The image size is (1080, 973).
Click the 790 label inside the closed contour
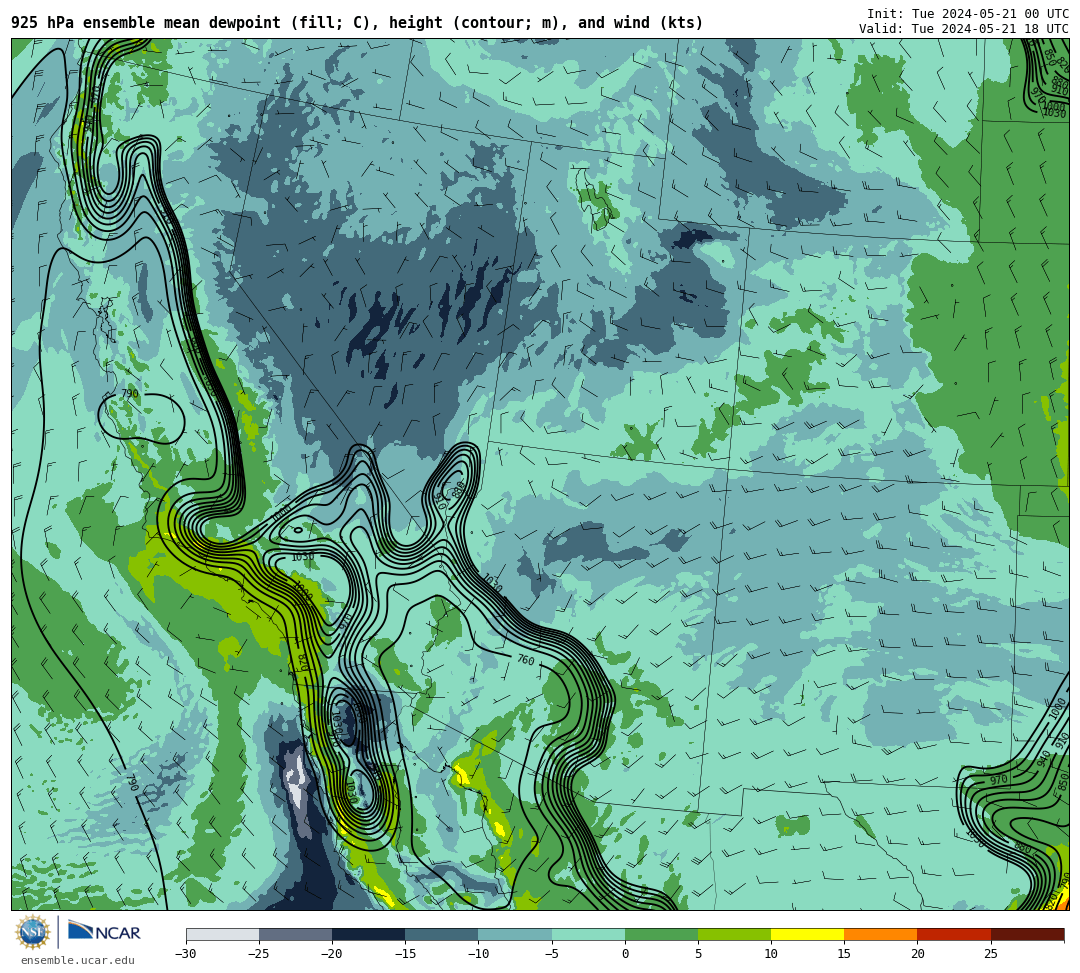coord(129,393)
